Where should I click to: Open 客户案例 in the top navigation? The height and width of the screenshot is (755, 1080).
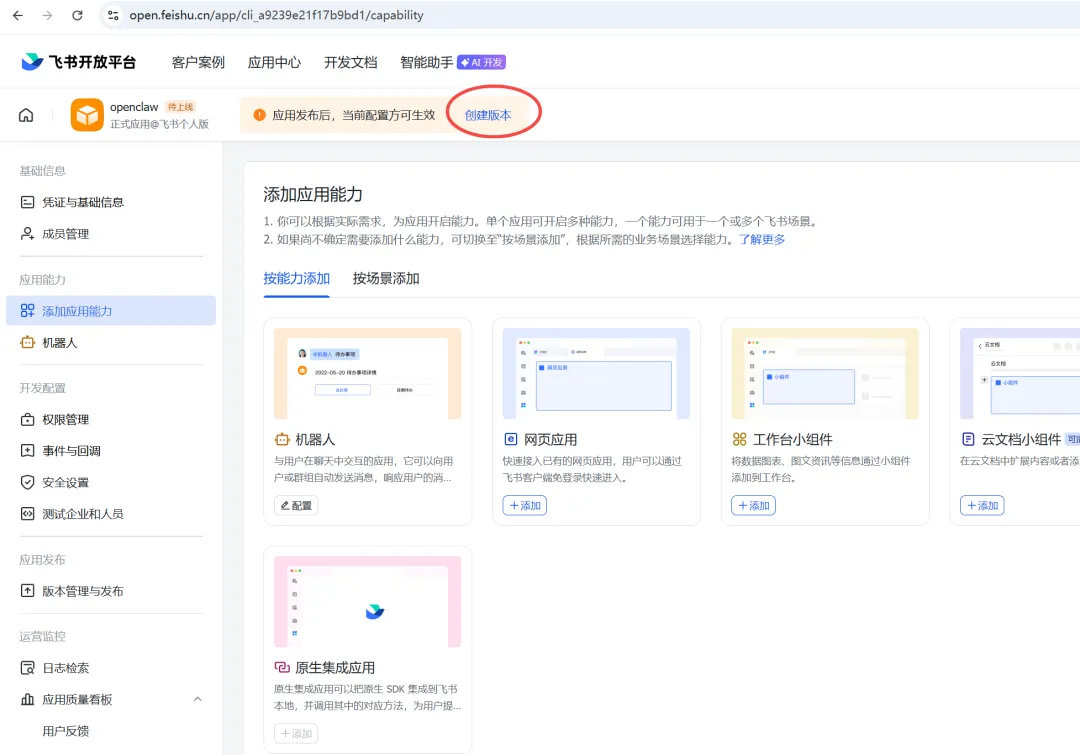pos(198,63)
